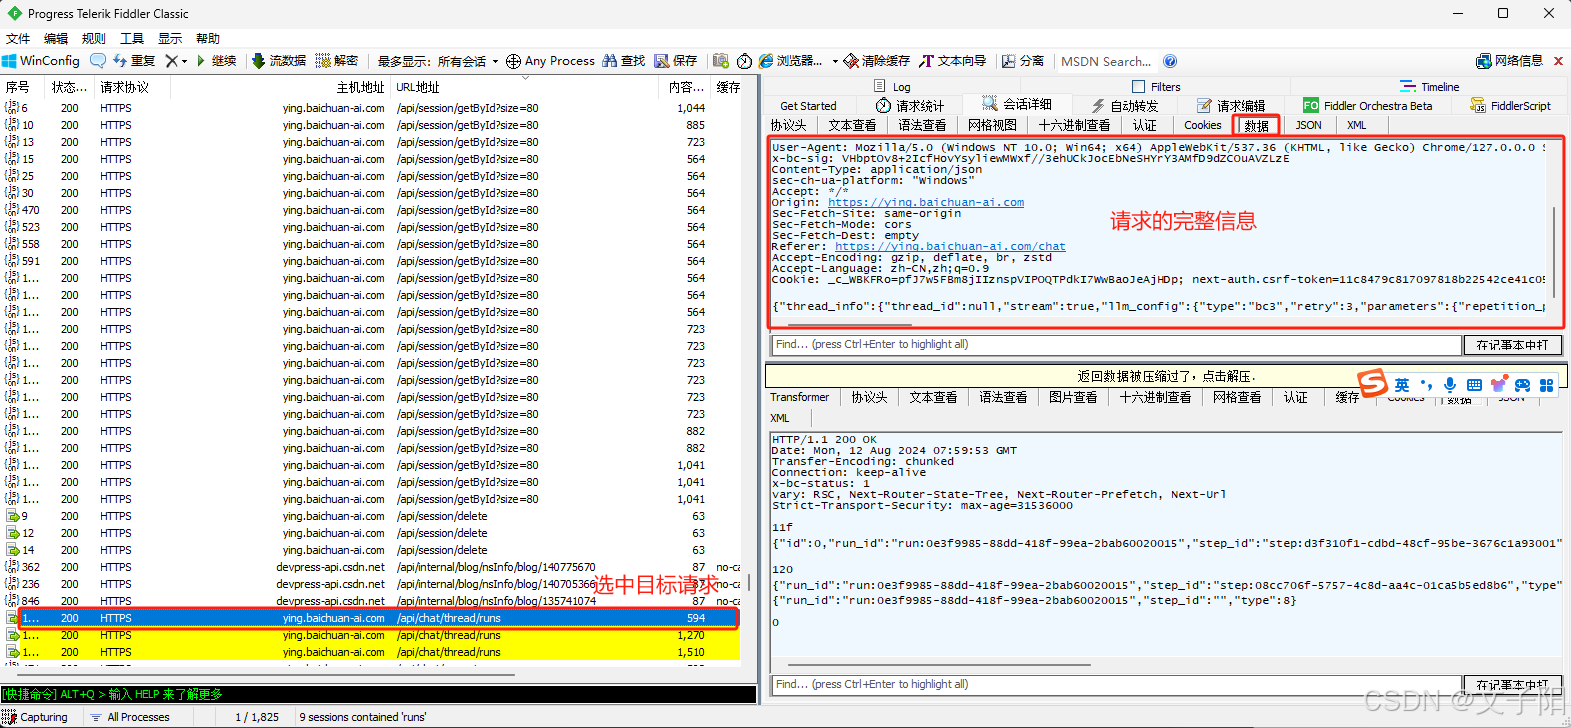1571x728 pixels.
Task: Click the timer stopwatch toolbar icon
Action: click(x=745, y=61)
